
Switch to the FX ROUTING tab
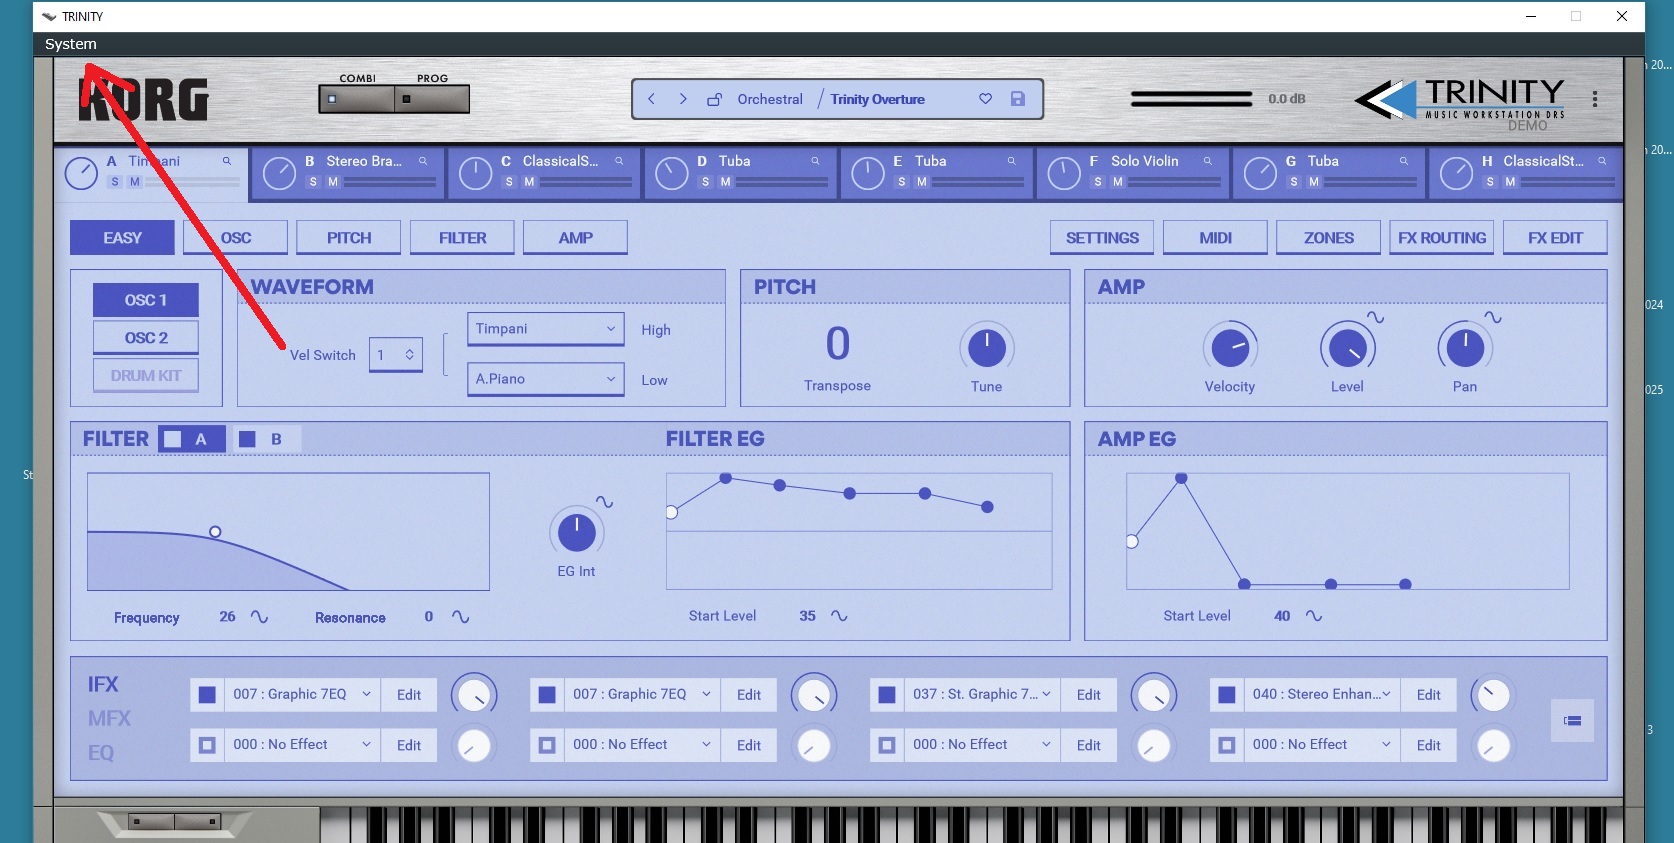1442,238
